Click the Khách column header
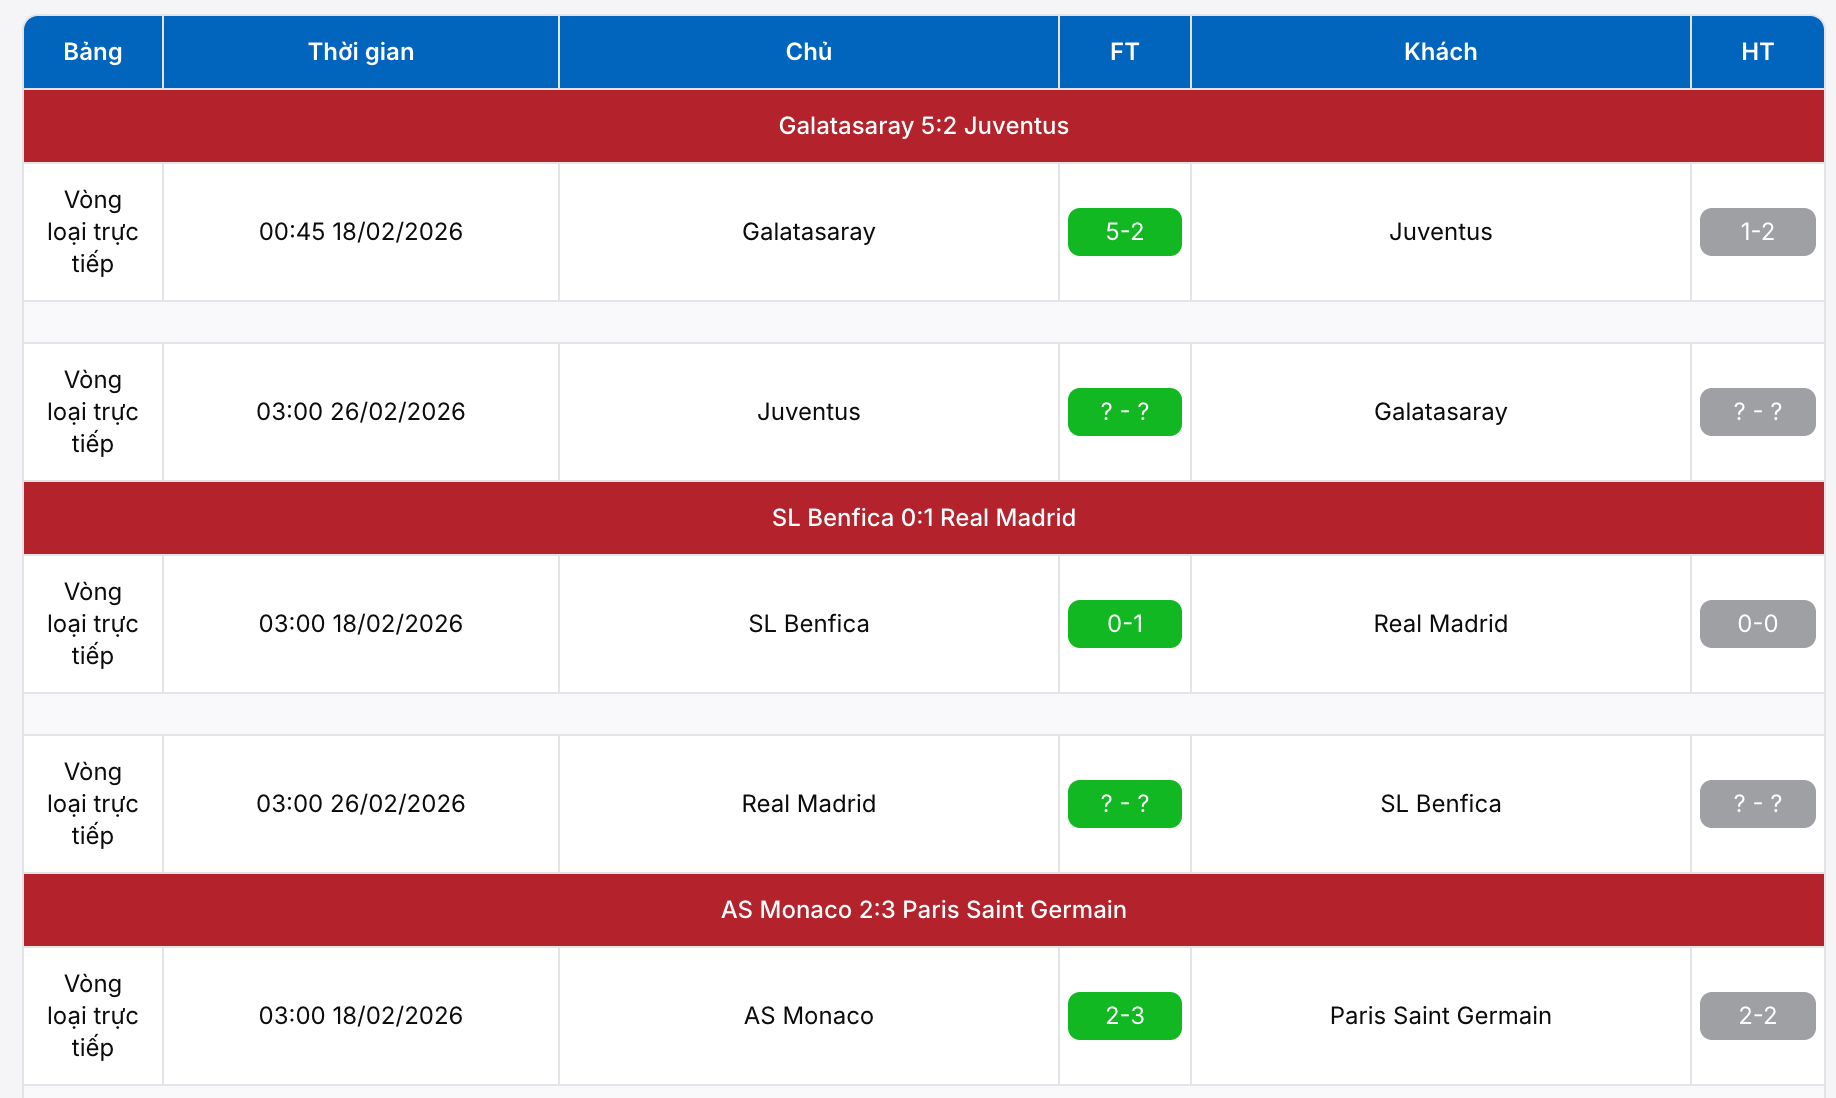 click(x=1440, y=52)
